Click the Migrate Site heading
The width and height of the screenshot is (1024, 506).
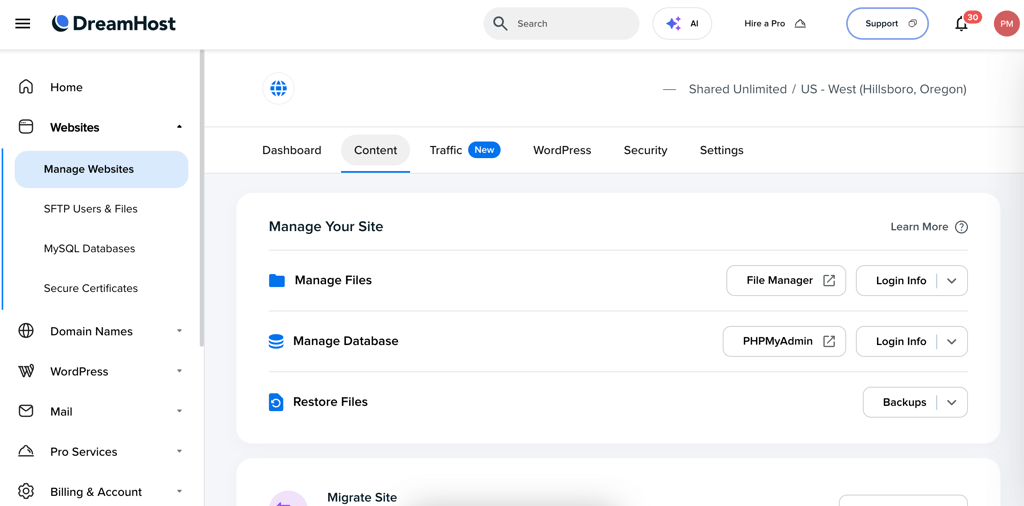pyautogui.click(x=362, y=498)
